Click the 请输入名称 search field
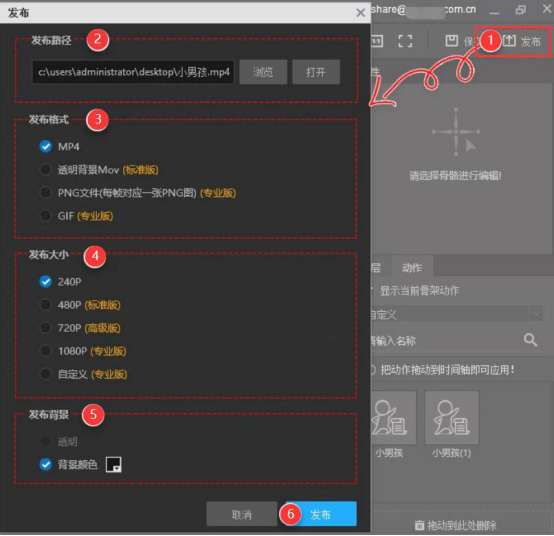Viewport: 554px width, 536px height. click(x=446, y=341)
